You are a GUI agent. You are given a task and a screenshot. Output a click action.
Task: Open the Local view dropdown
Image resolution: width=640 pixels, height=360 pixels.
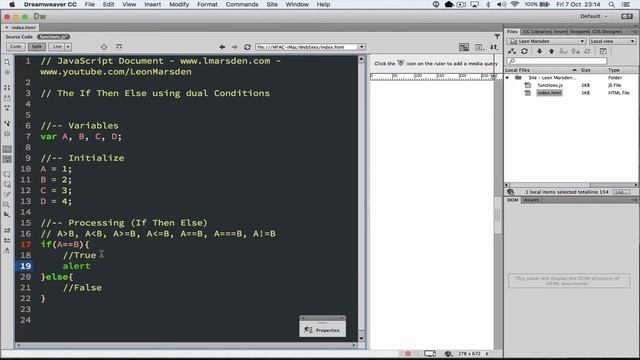(x=612, y=41)
